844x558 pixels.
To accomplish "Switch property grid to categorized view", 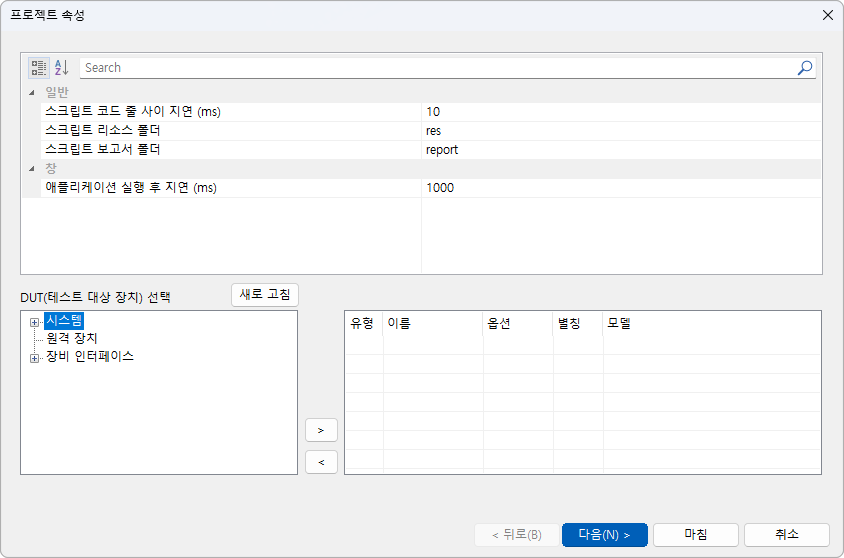I will point(39,68).
